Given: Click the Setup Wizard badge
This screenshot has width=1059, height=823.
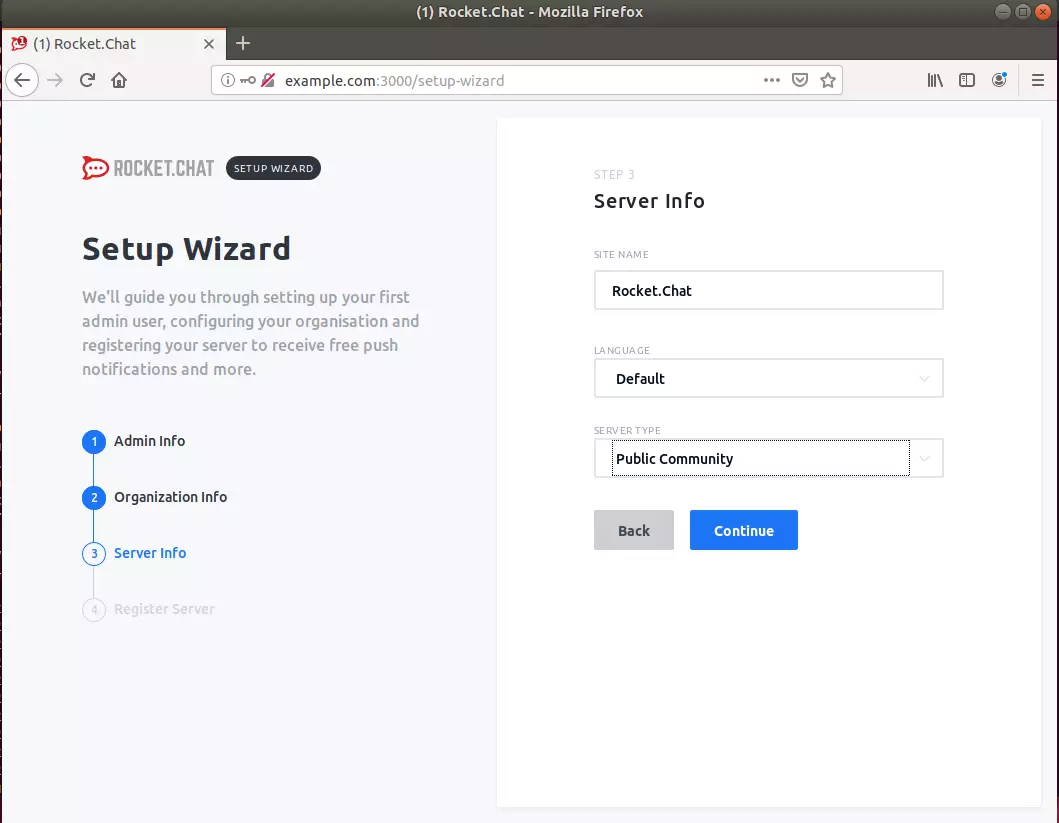Looking at the screenshot, I should 274,168.
